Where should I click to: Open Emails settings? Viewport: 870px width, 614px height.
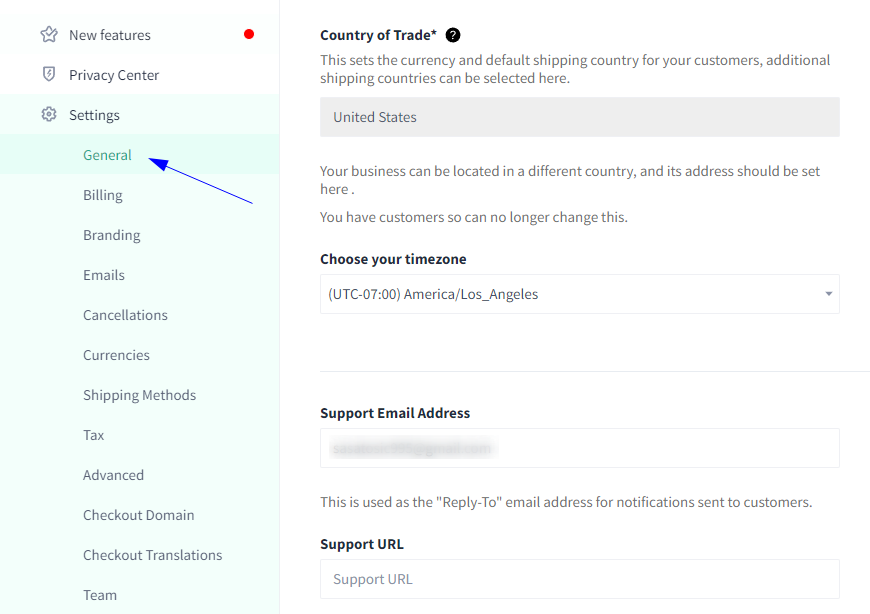click(x=104, y=275)
